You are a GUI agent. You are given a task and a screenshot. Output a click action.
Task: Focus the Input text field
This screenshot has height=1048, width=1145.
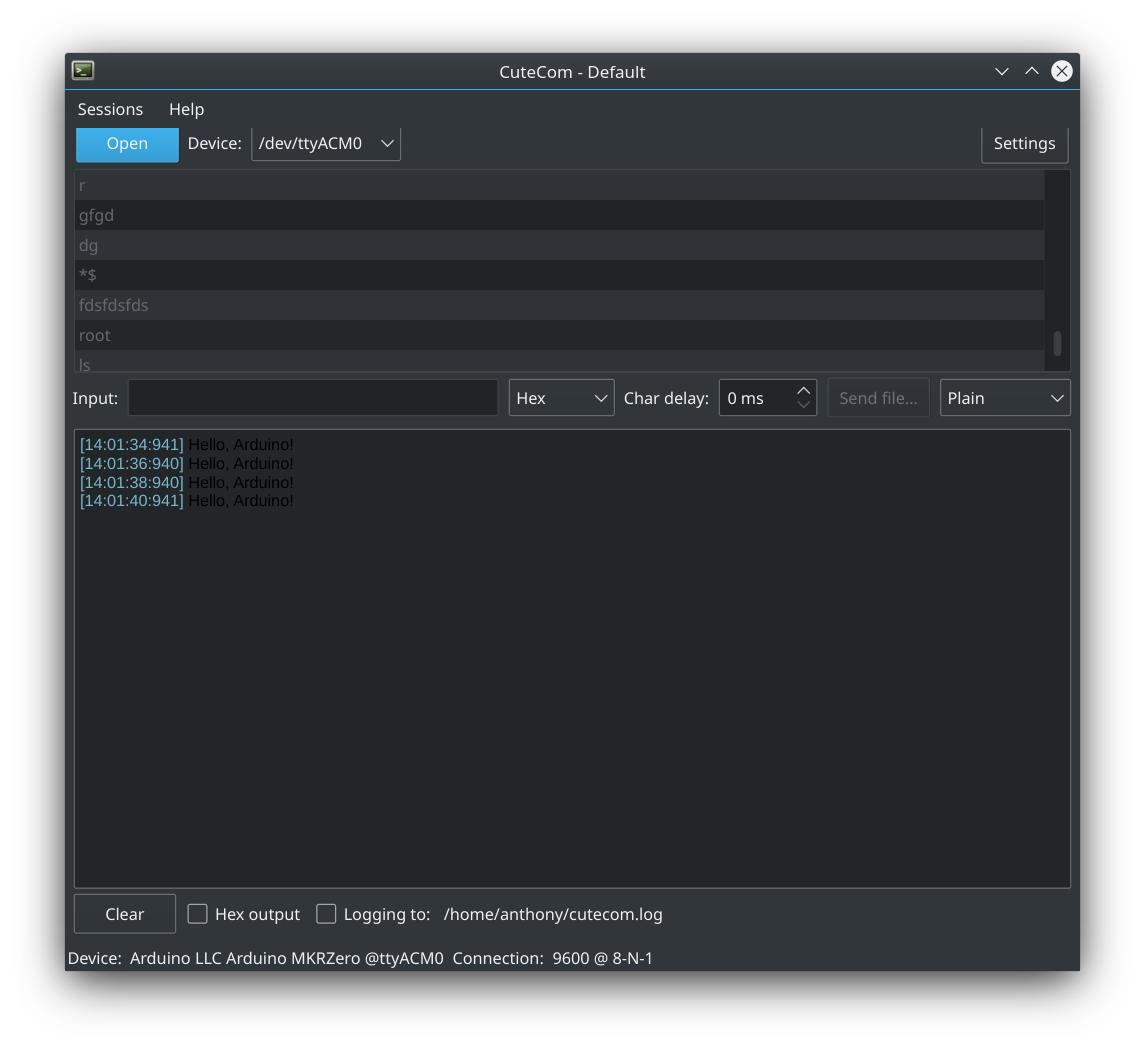coord(313,398)
